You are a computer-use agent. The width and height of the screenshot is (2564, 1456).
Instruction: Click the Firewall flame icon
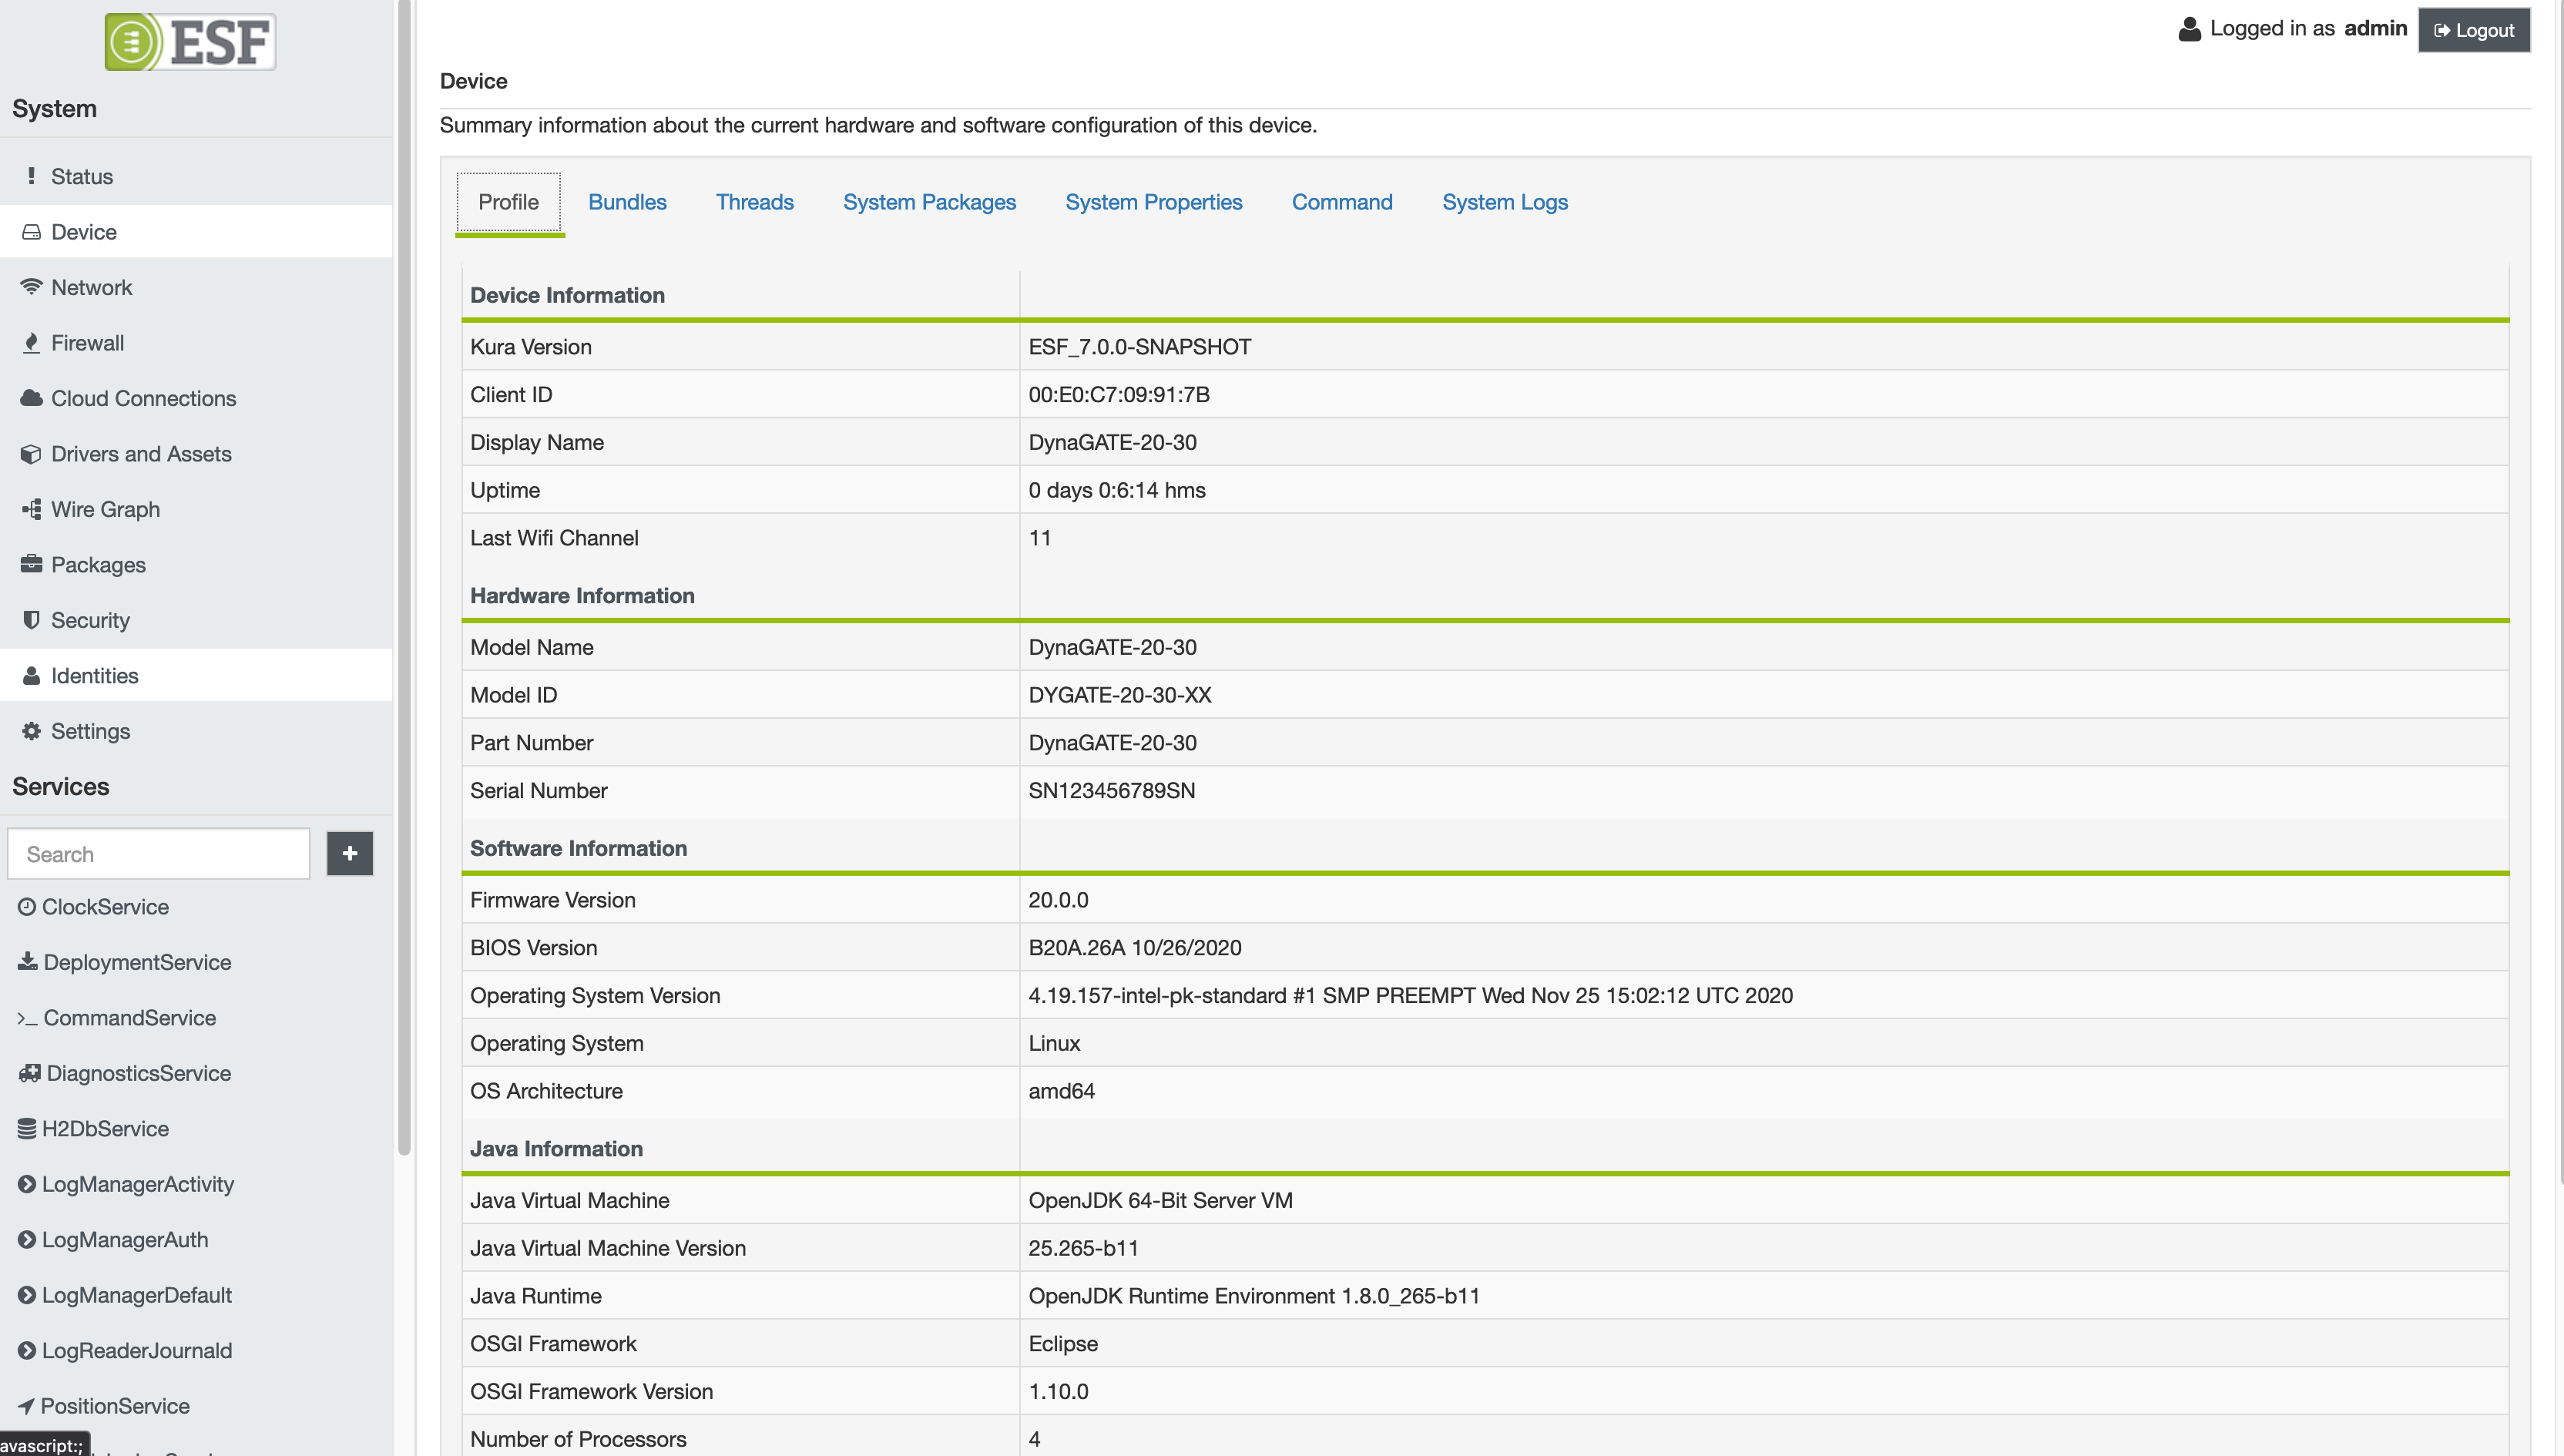(x=32, y=343)
